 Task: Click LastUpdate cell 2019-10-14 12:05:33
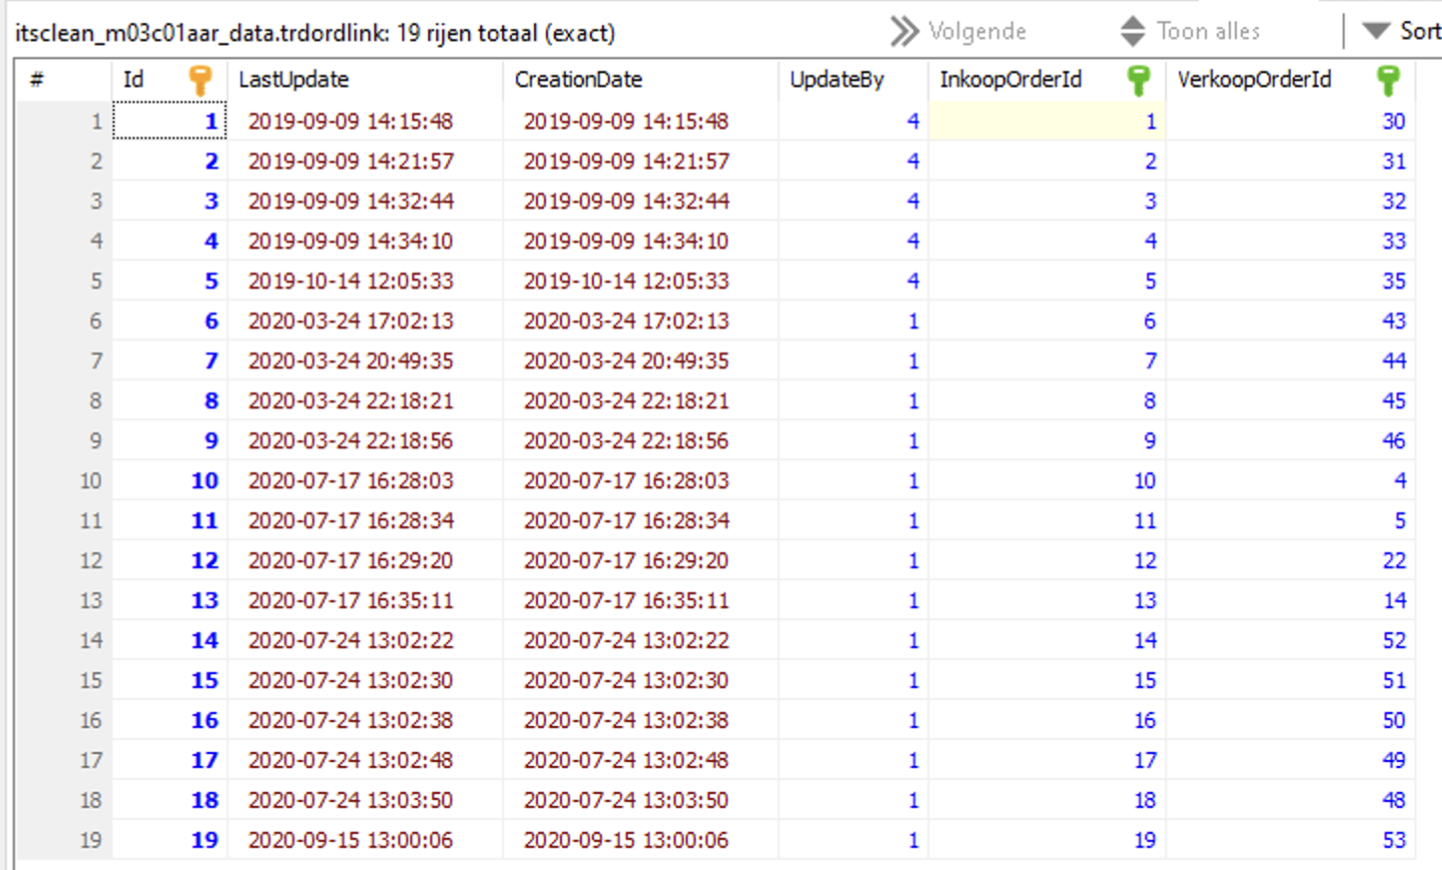[x=351, y=281]
